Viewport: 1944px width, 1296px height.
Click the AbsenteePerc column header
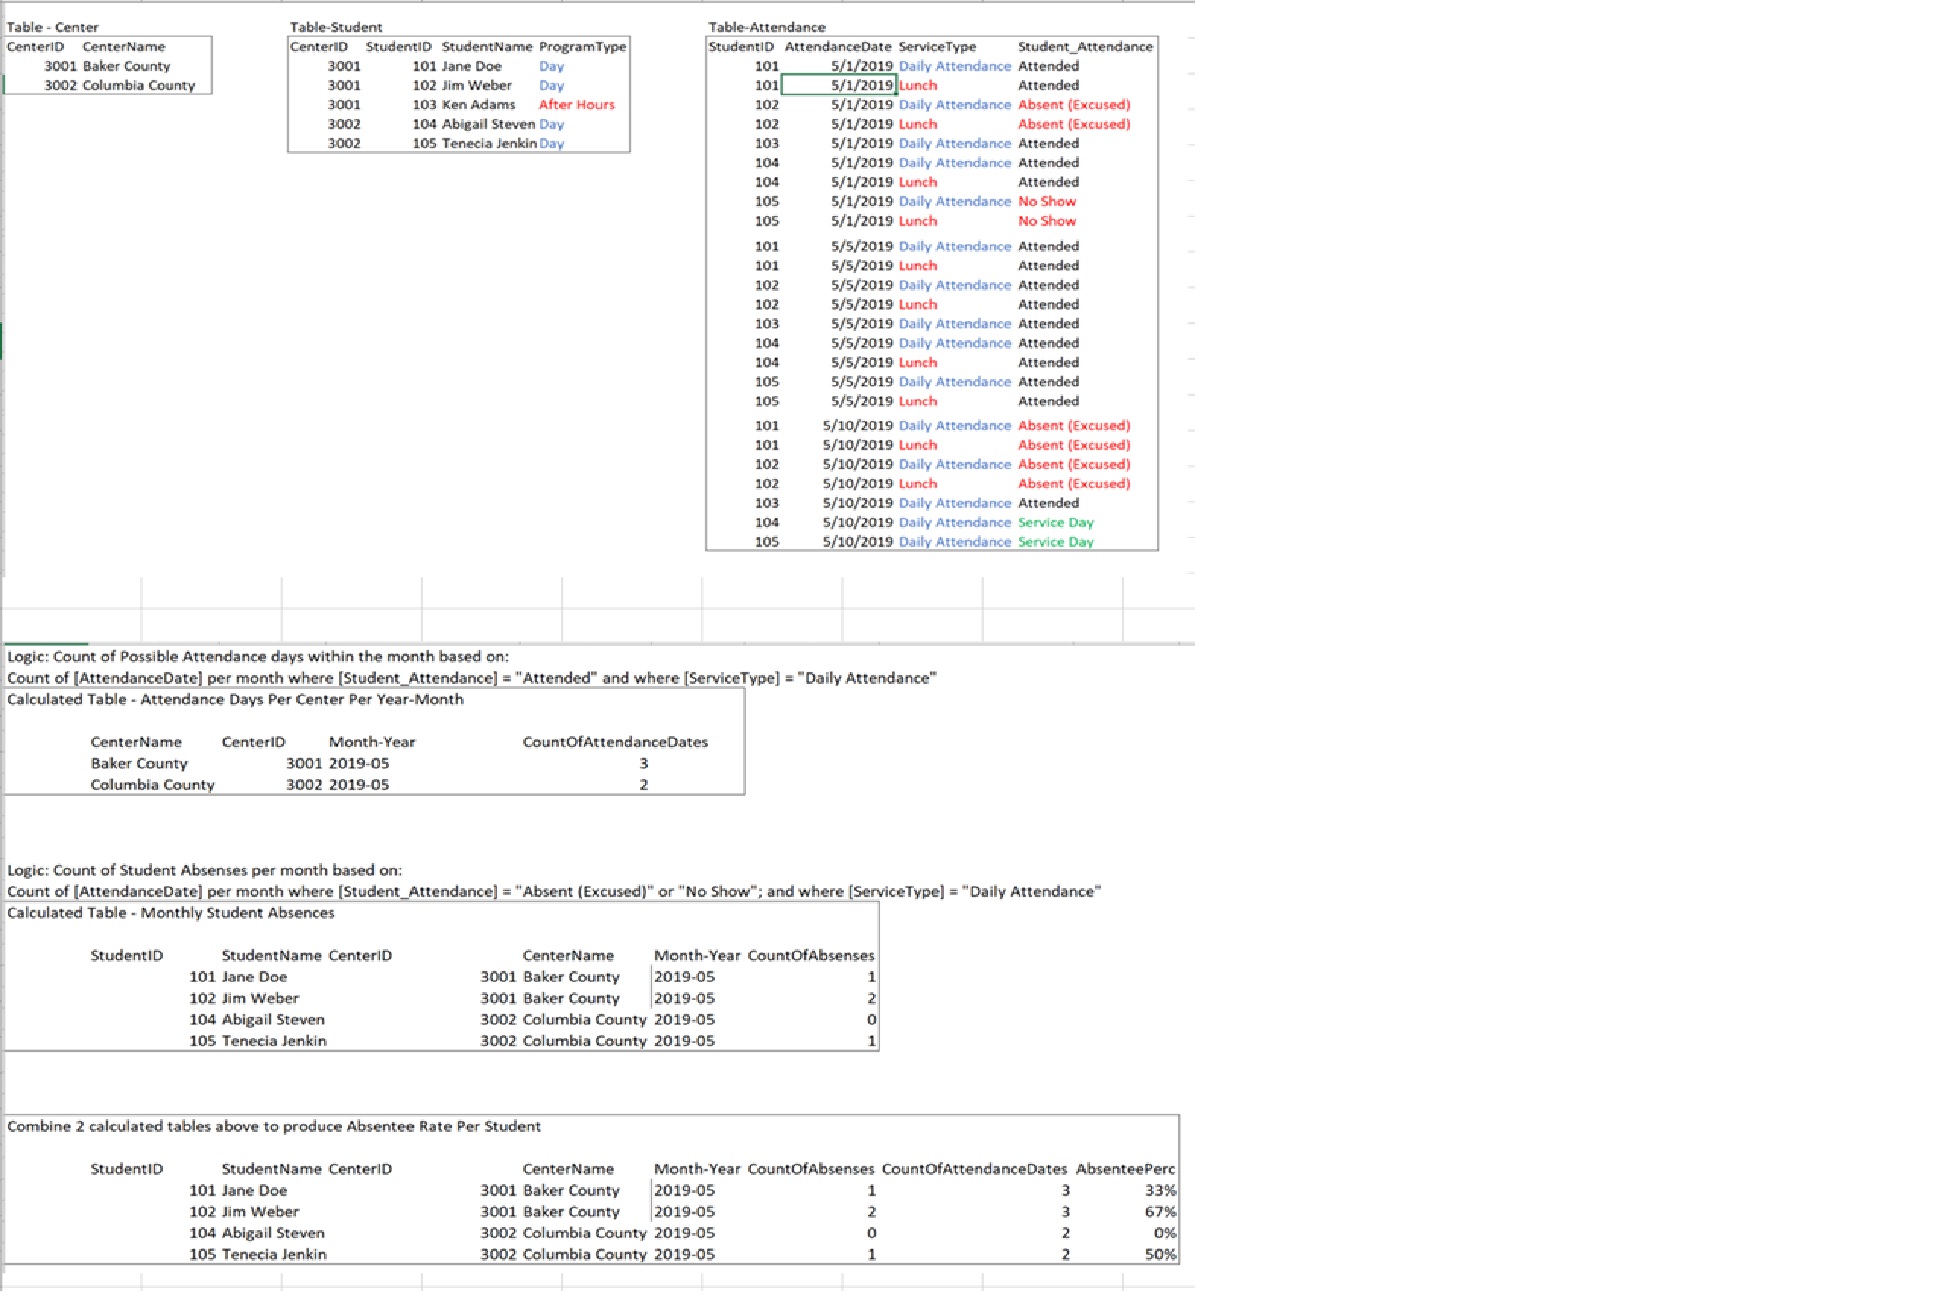coord(1125,1169)
